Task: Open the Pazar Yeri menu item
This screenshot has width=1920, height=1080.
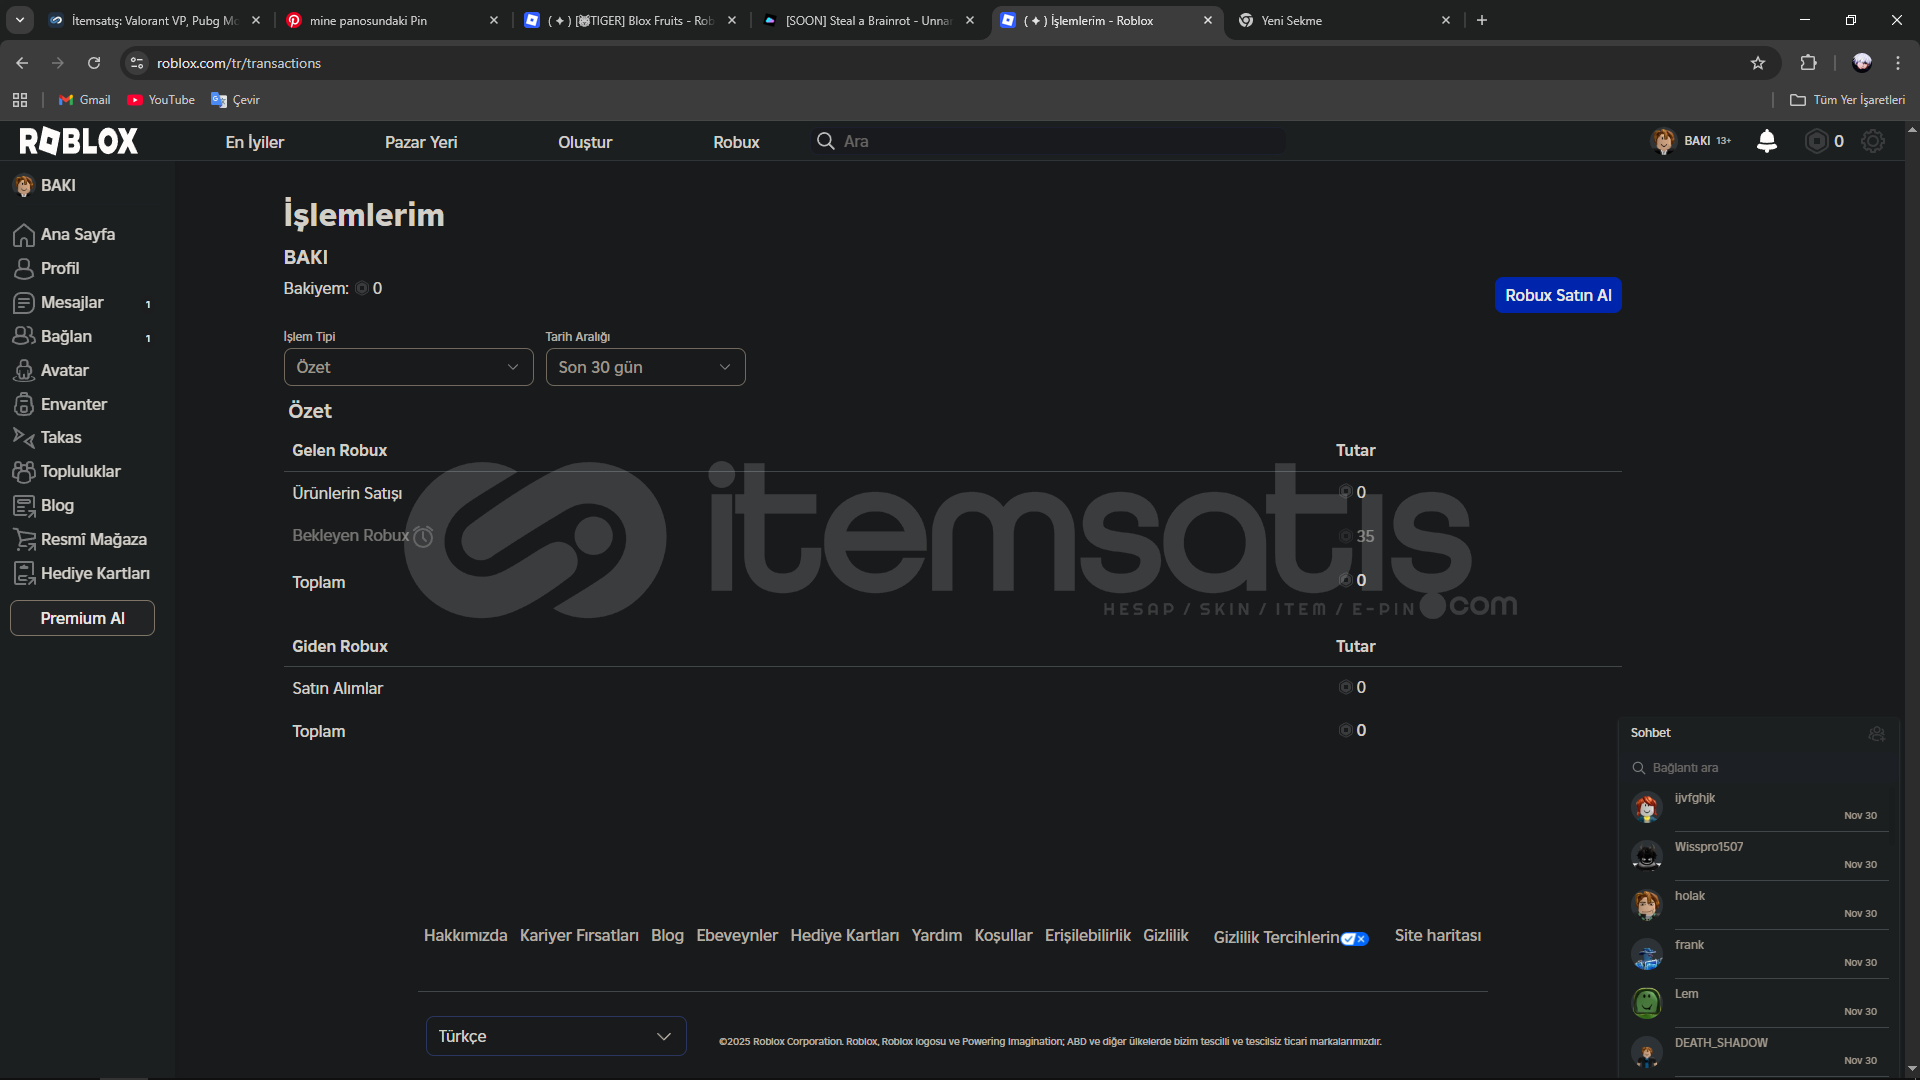Action: click(421, 142)
